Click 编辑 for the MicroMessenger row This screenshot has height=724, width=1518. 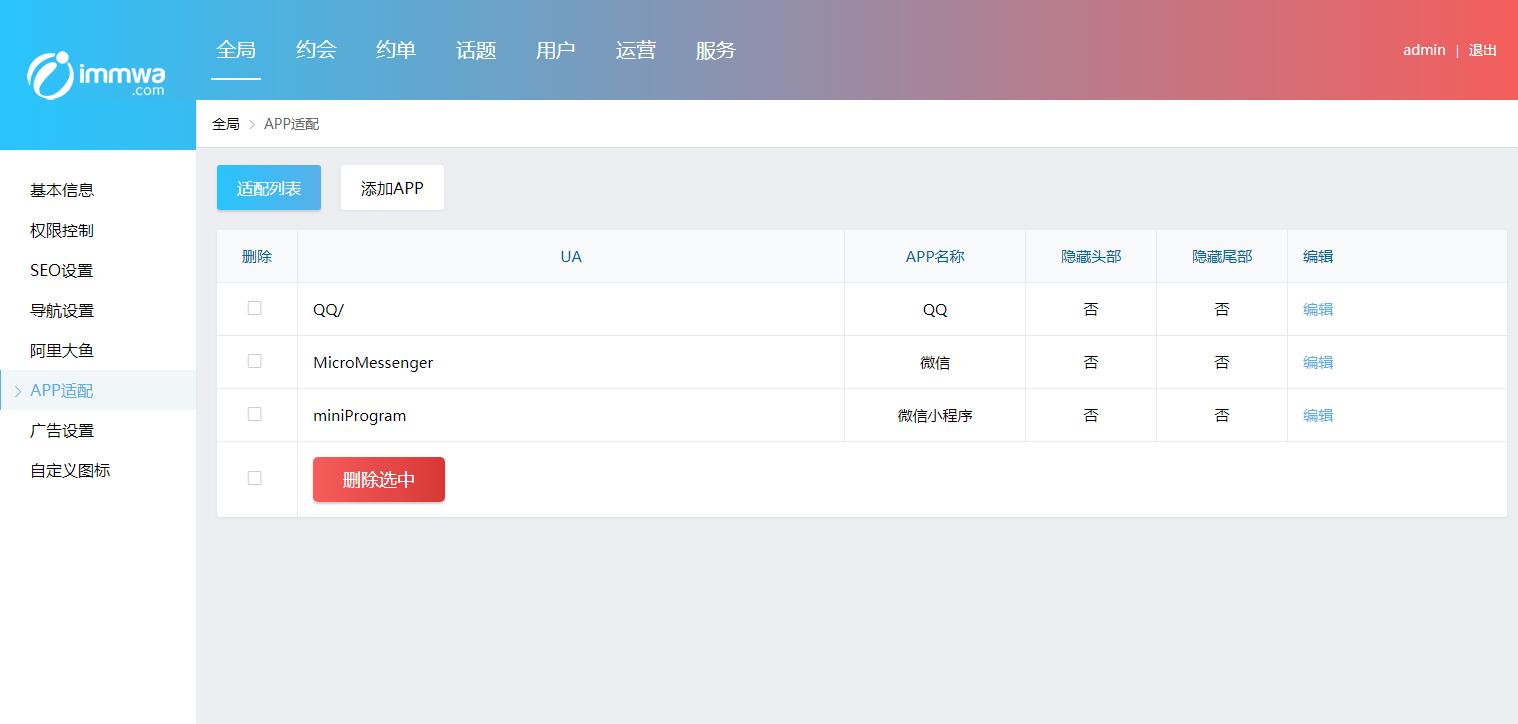point(1317,363)
